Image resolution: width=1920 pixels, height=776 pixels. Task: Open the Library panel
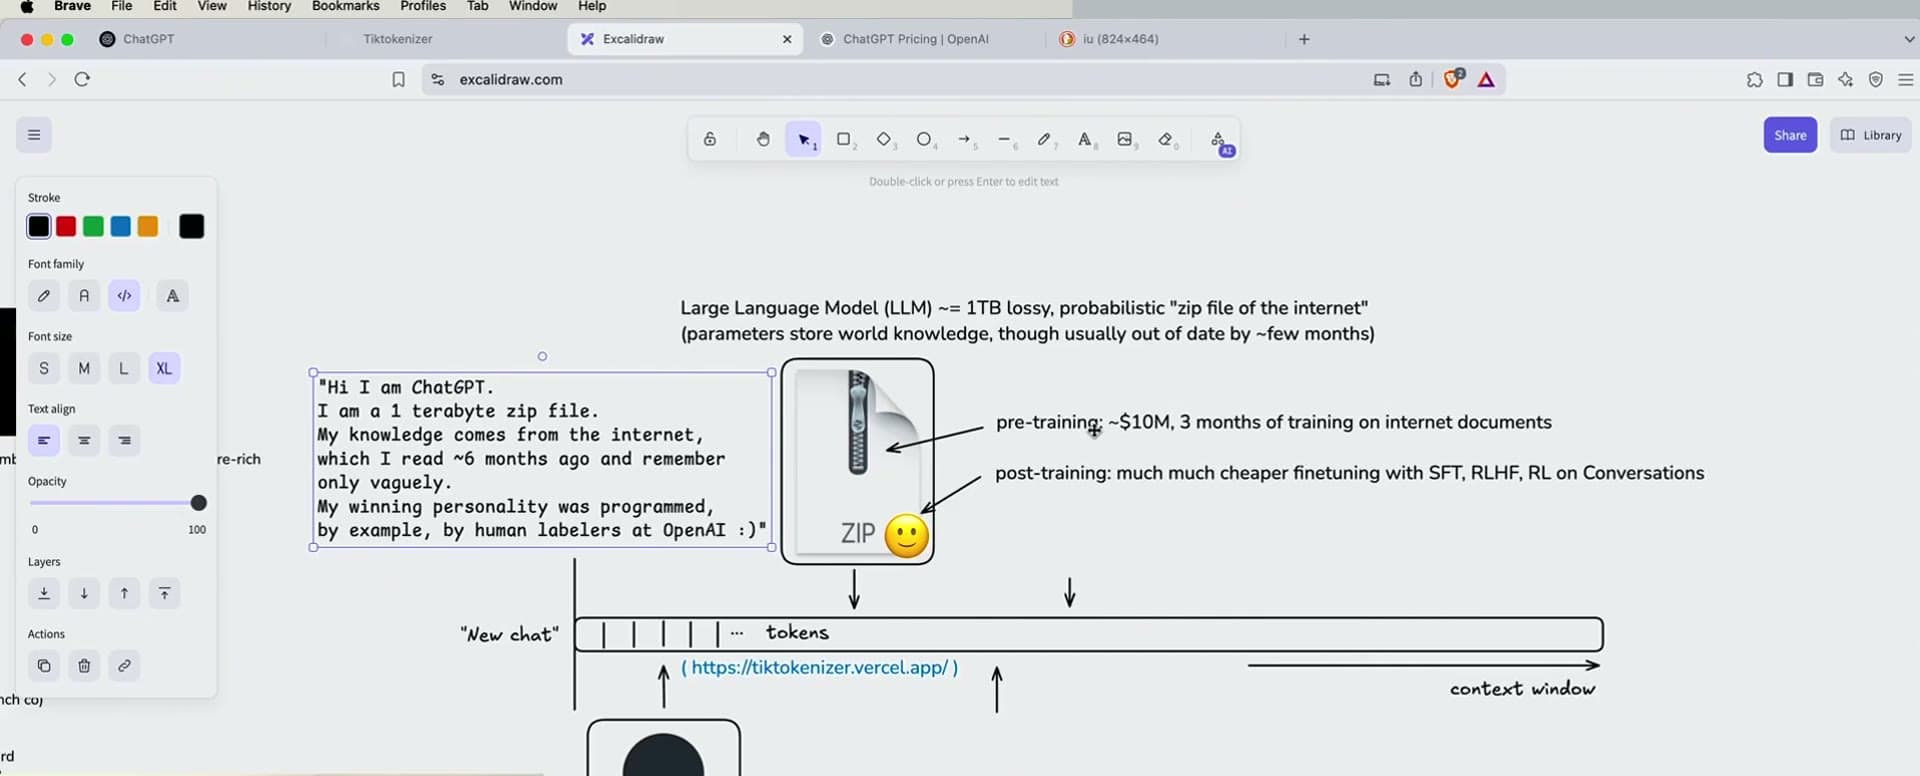pos(1871,135)
